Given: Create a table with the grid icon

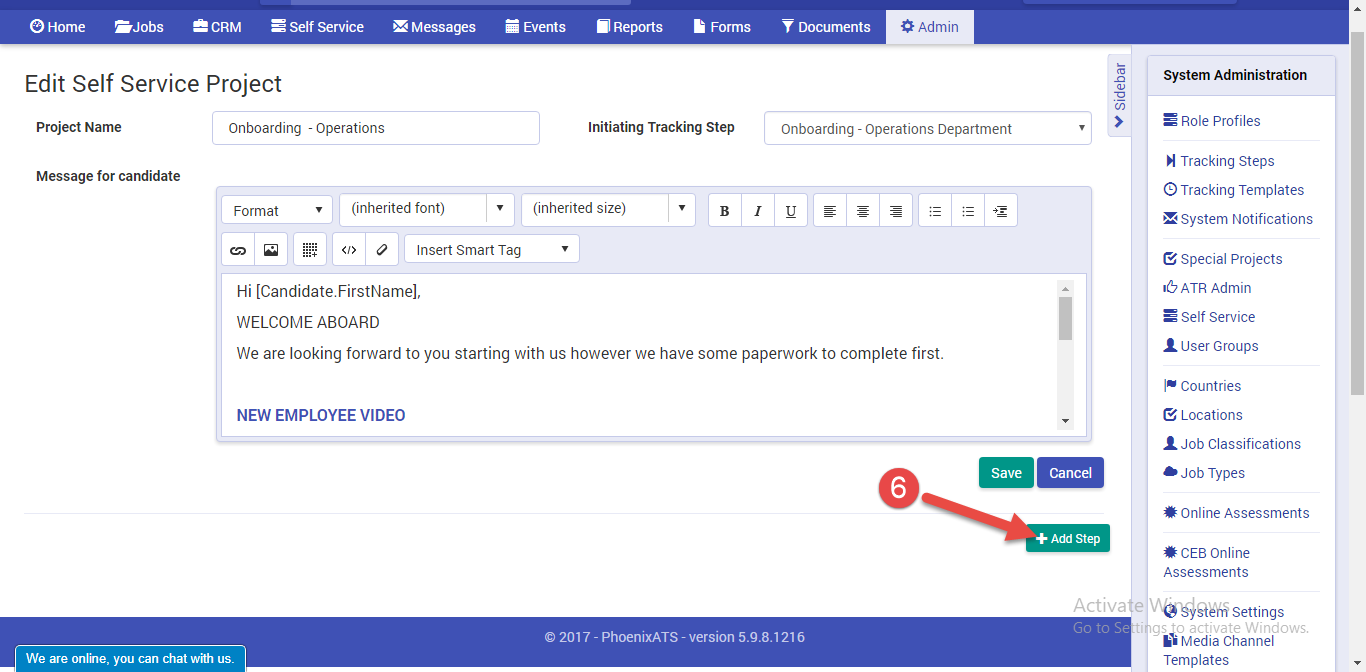Looking at the screenshot, I should (310, 250).
